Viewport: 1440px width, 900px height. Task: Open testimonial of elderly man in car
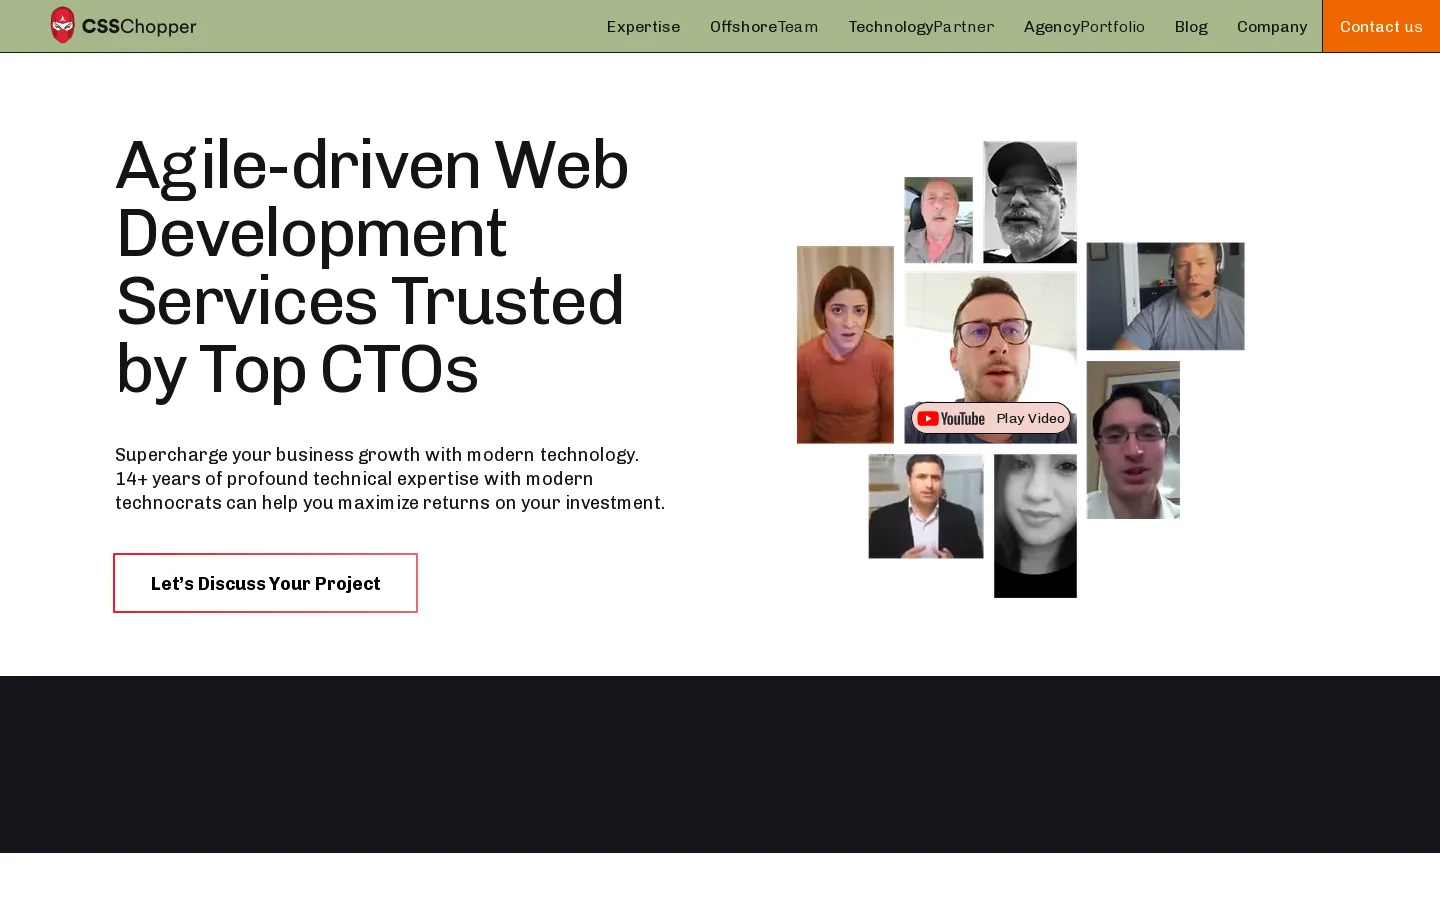click(x=938, y=220)
